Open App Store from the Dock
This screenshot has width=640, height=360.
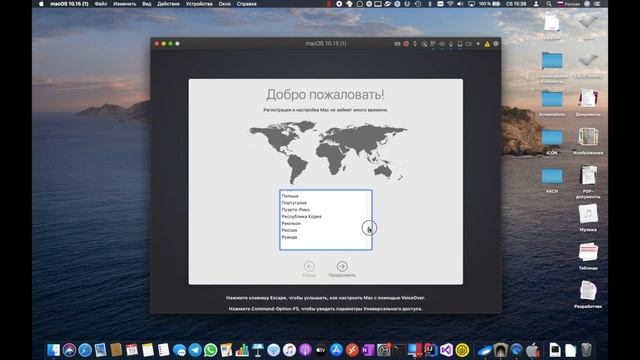click(x=336, y=350)
